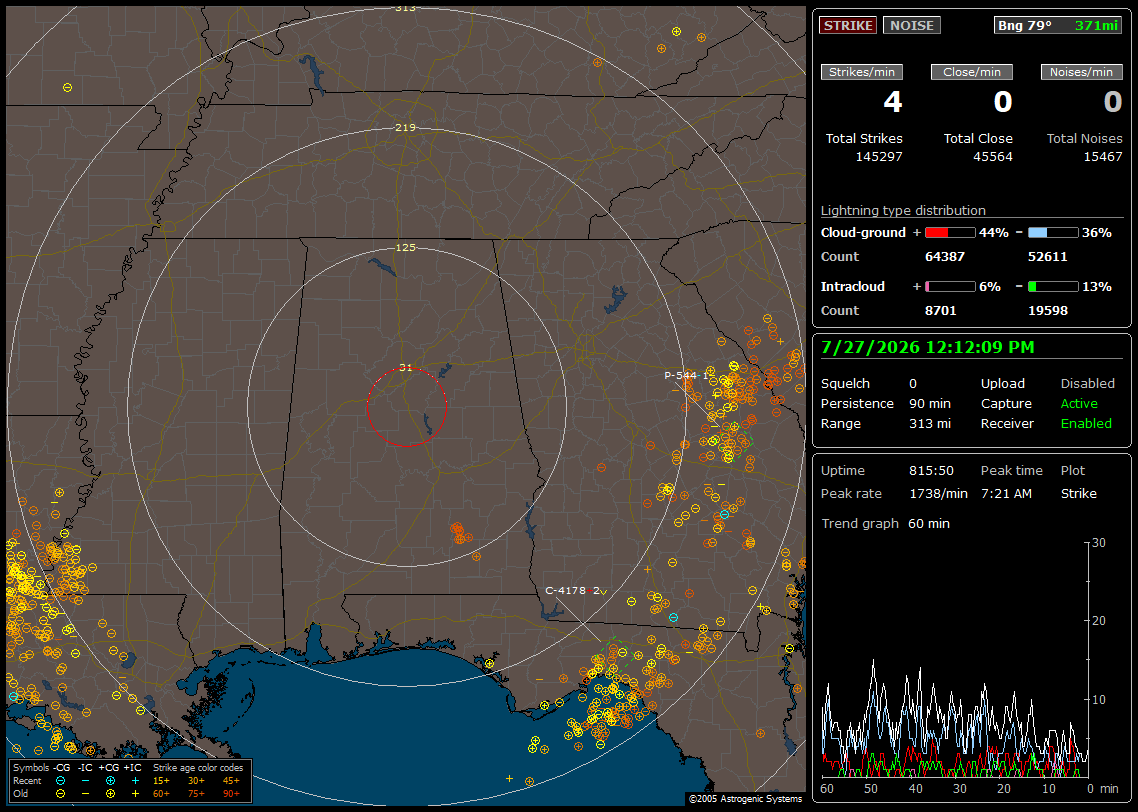This screenshot has height=812, width=1138.
Task: Click the Astrogenic Systems copyright text
Action: click(x=745, y=798)
